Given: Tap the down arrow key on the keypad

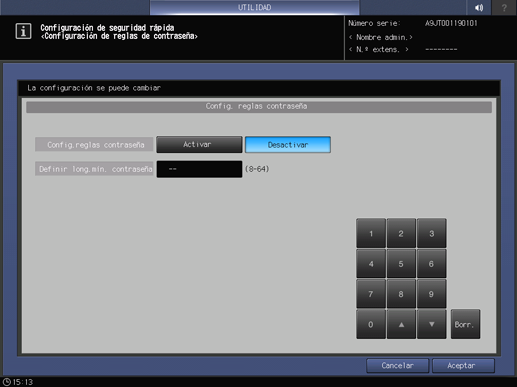Looking at the screenshot, I should click(431, 324).
